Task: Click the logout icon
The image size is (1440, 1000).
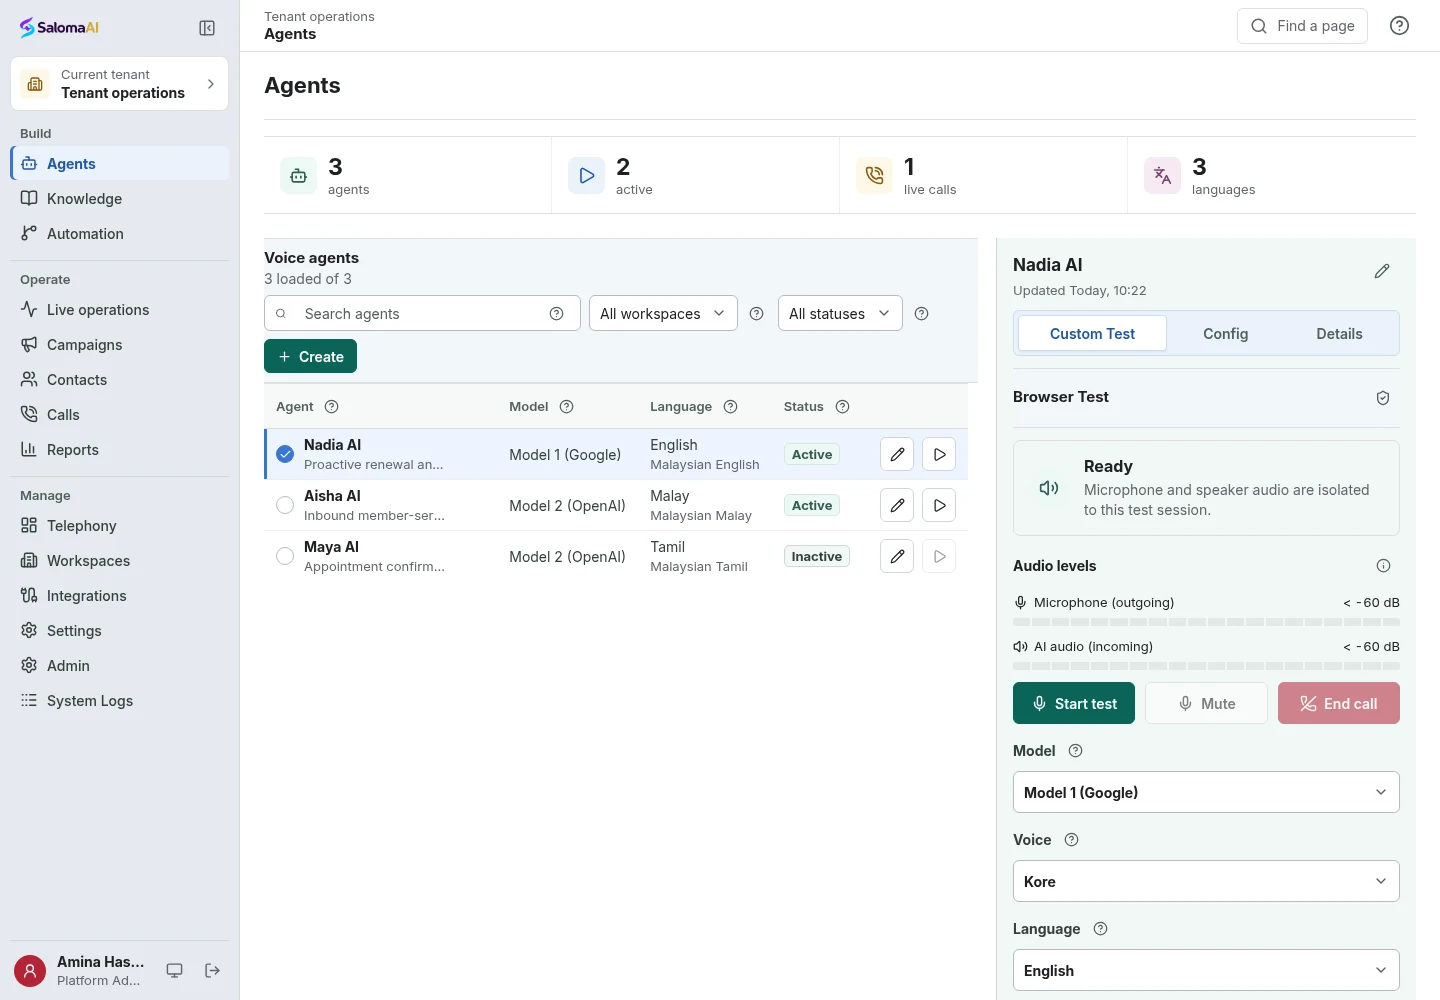Action: click(x=212, y=970)
